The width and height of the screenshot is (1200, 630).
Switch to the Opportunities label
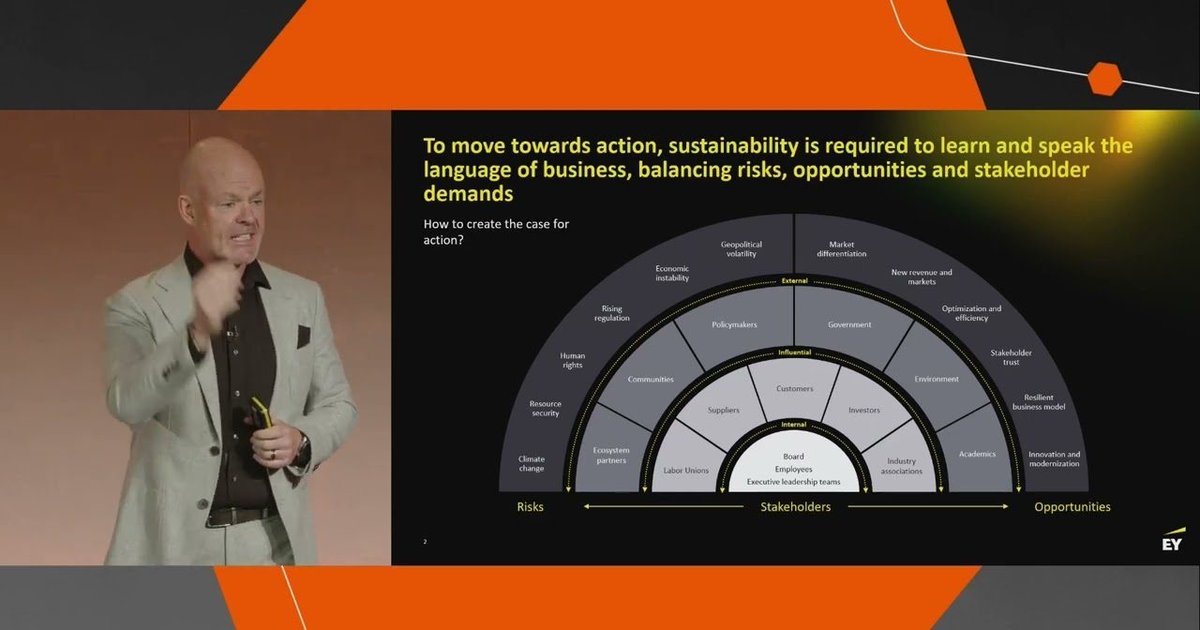point(1071,507)
